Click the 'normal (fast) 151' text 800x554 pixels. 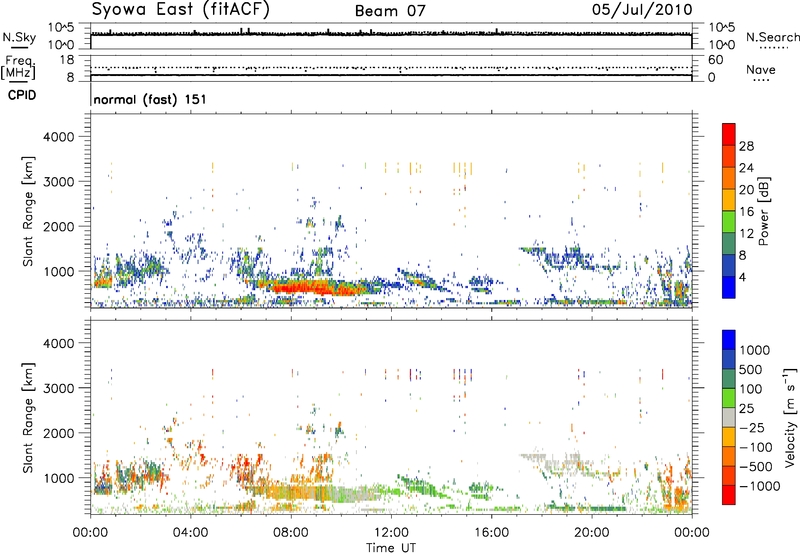[150, 99]
